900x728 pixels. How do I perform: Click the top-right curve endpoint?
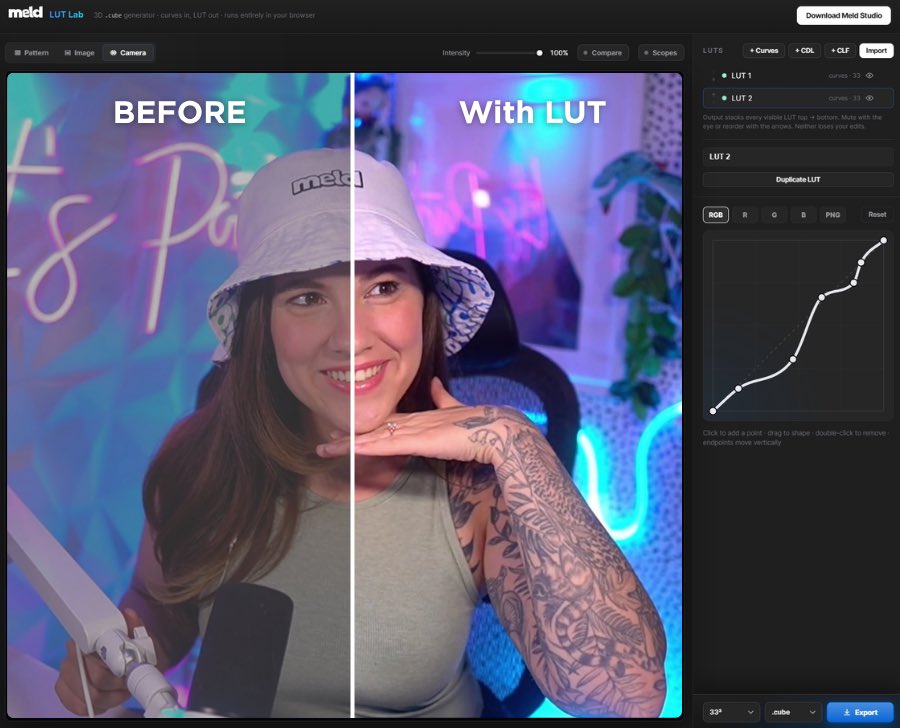coord(883,241)
